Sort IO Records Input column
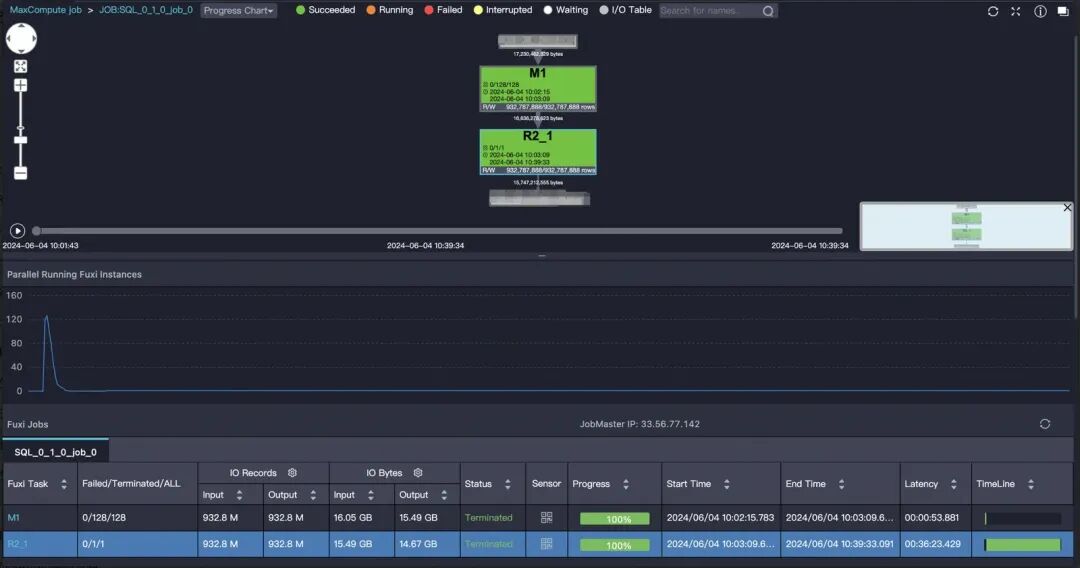 click(239, 495)
